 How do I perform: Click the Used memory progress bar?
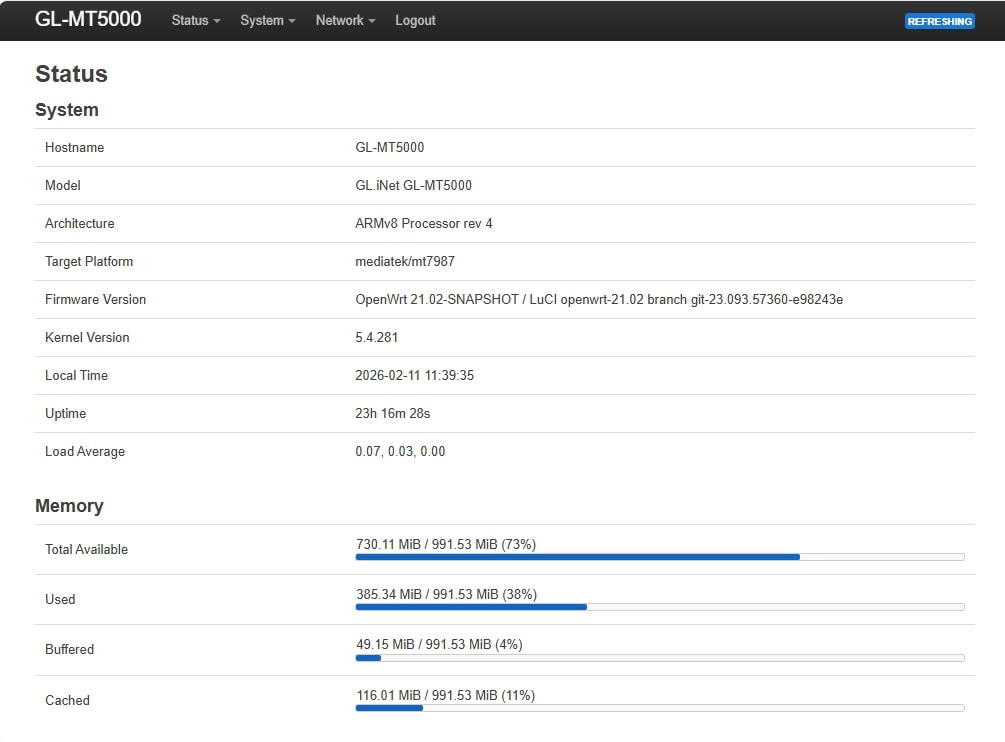pos(659,606)
